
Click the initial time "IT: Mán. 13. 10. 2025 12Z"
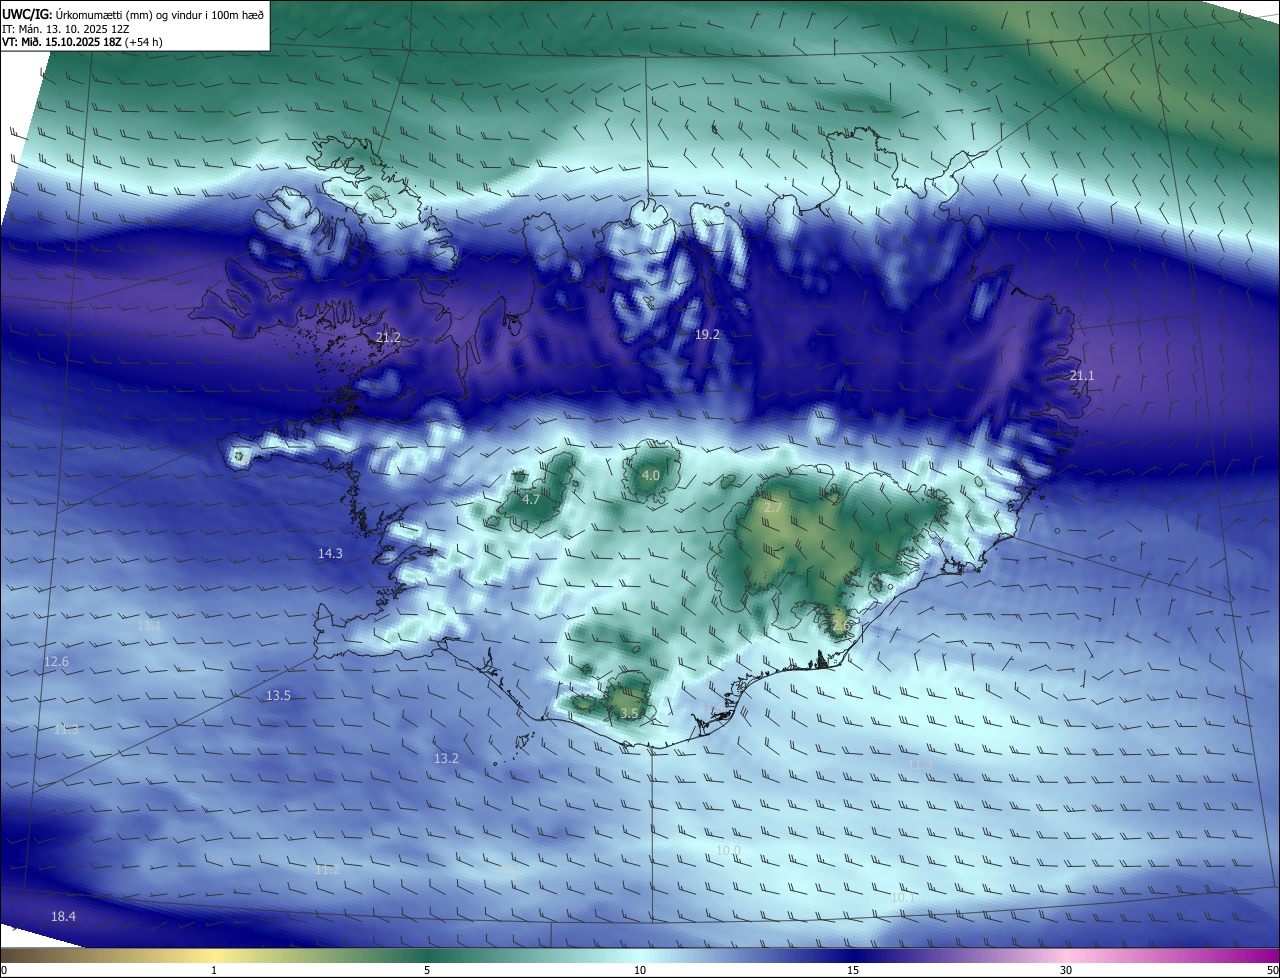click(66, 29)
